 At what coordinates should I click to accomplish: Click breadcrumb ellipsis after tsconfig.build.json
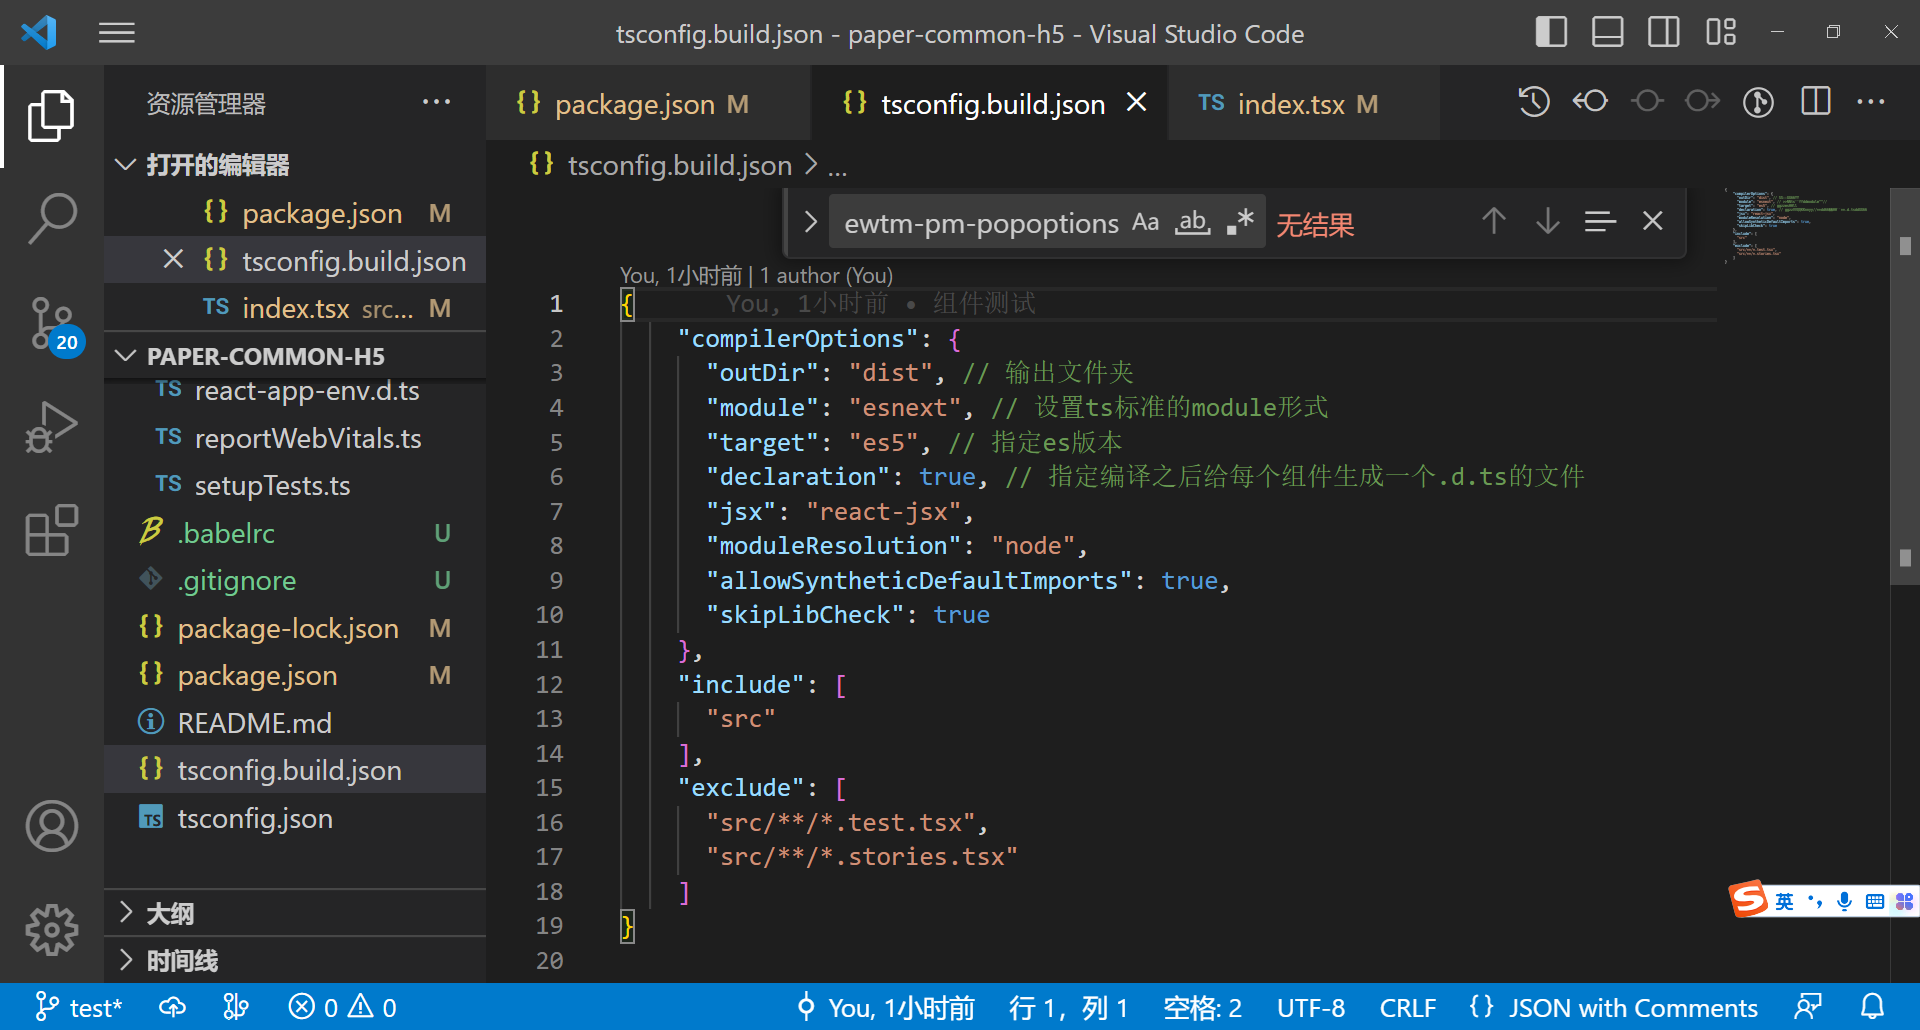pyautogui.click(x=837, y=166)
